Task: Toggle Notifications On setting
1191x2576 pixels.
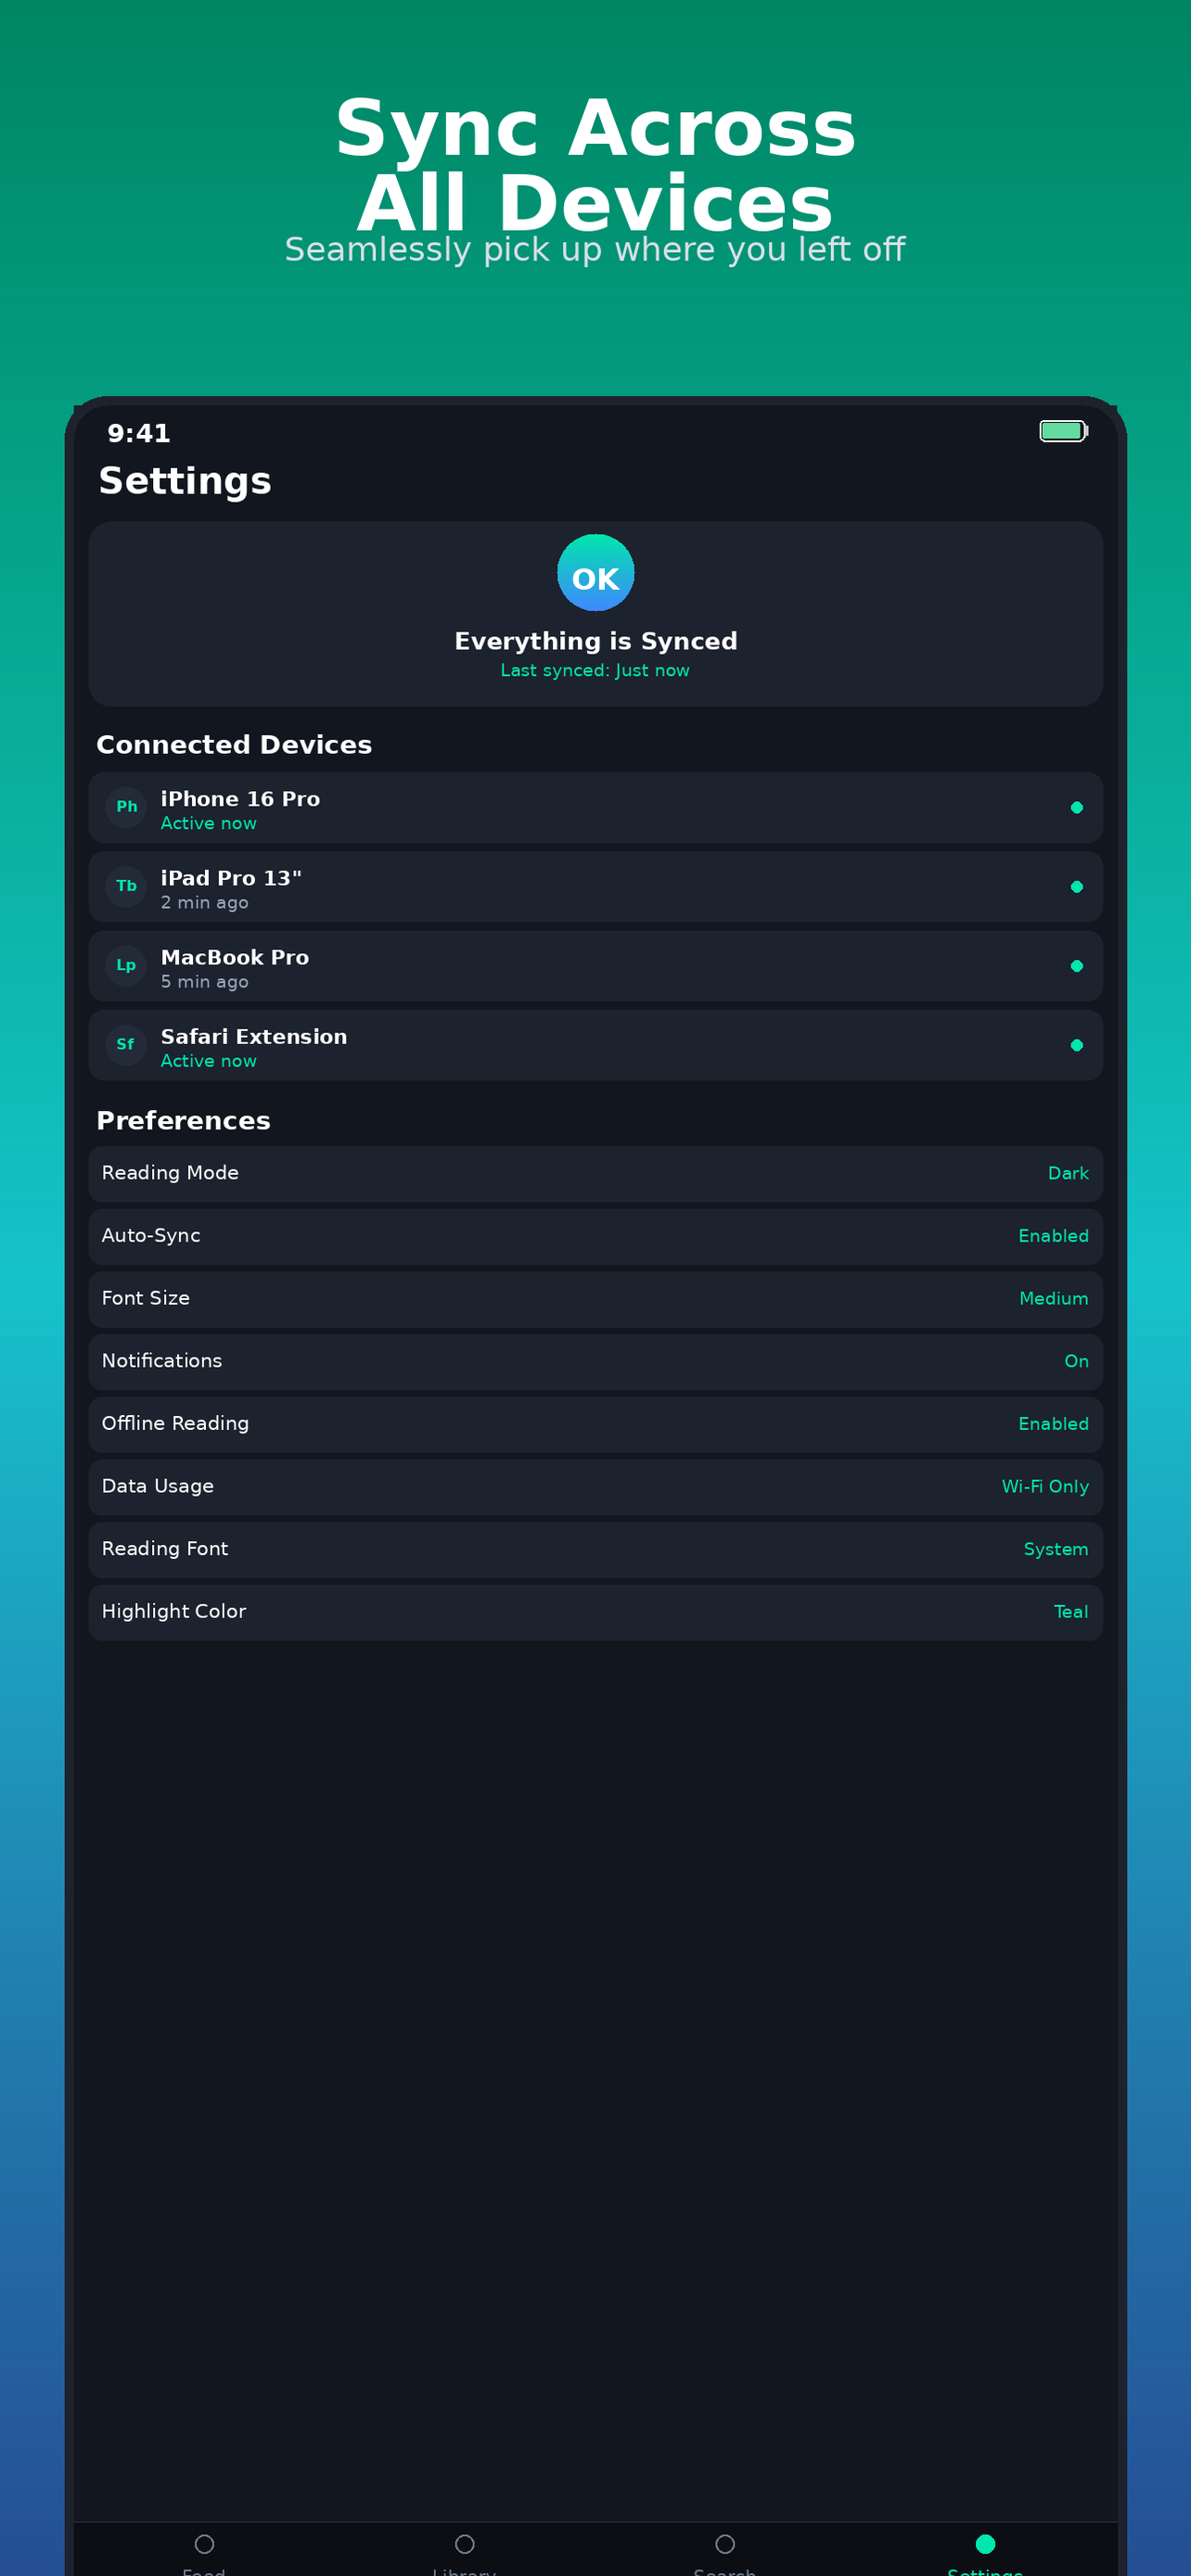Action: click(x=595, y=1361)
